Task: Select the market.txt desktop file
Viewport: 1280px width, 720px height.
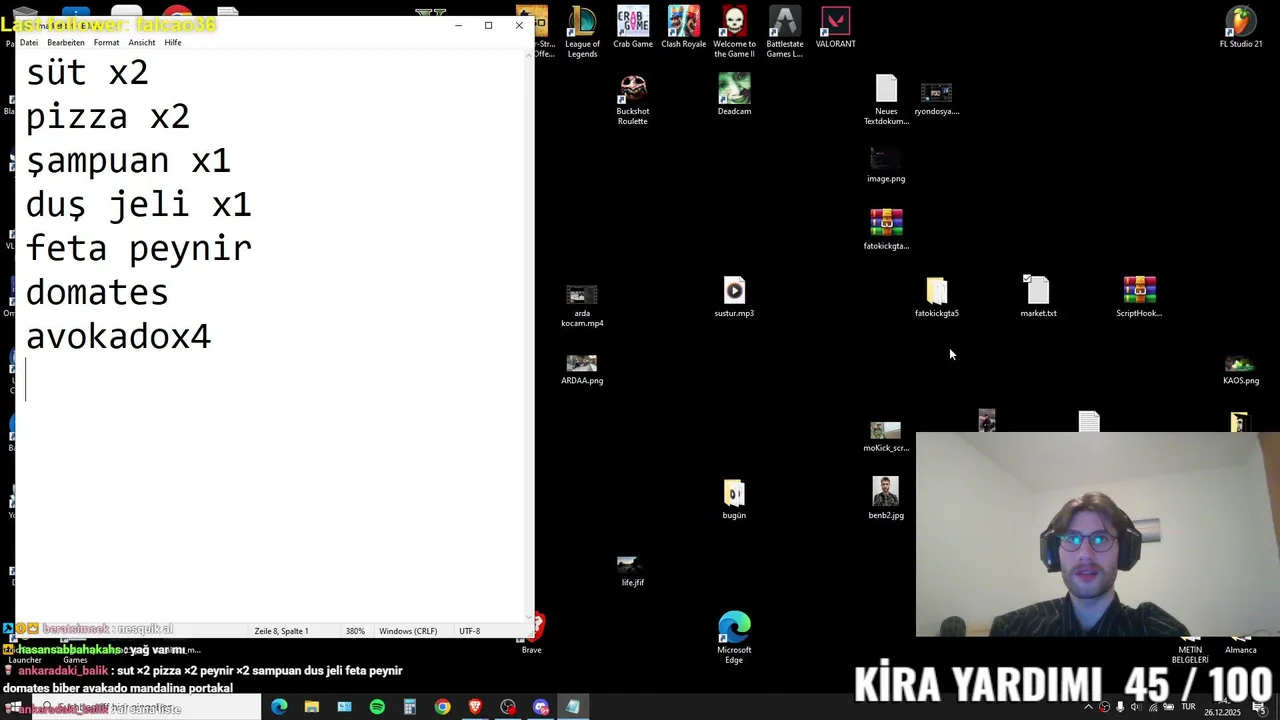Action: tap(1038, 297)
